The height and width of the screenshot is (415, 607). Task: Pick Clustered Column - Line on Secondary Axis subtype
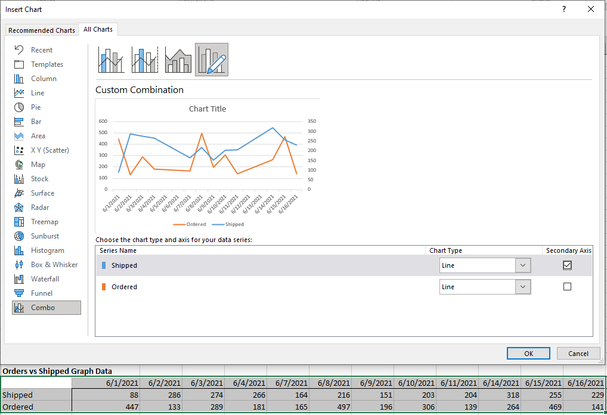pyautogui.click(x=144, y=60)
